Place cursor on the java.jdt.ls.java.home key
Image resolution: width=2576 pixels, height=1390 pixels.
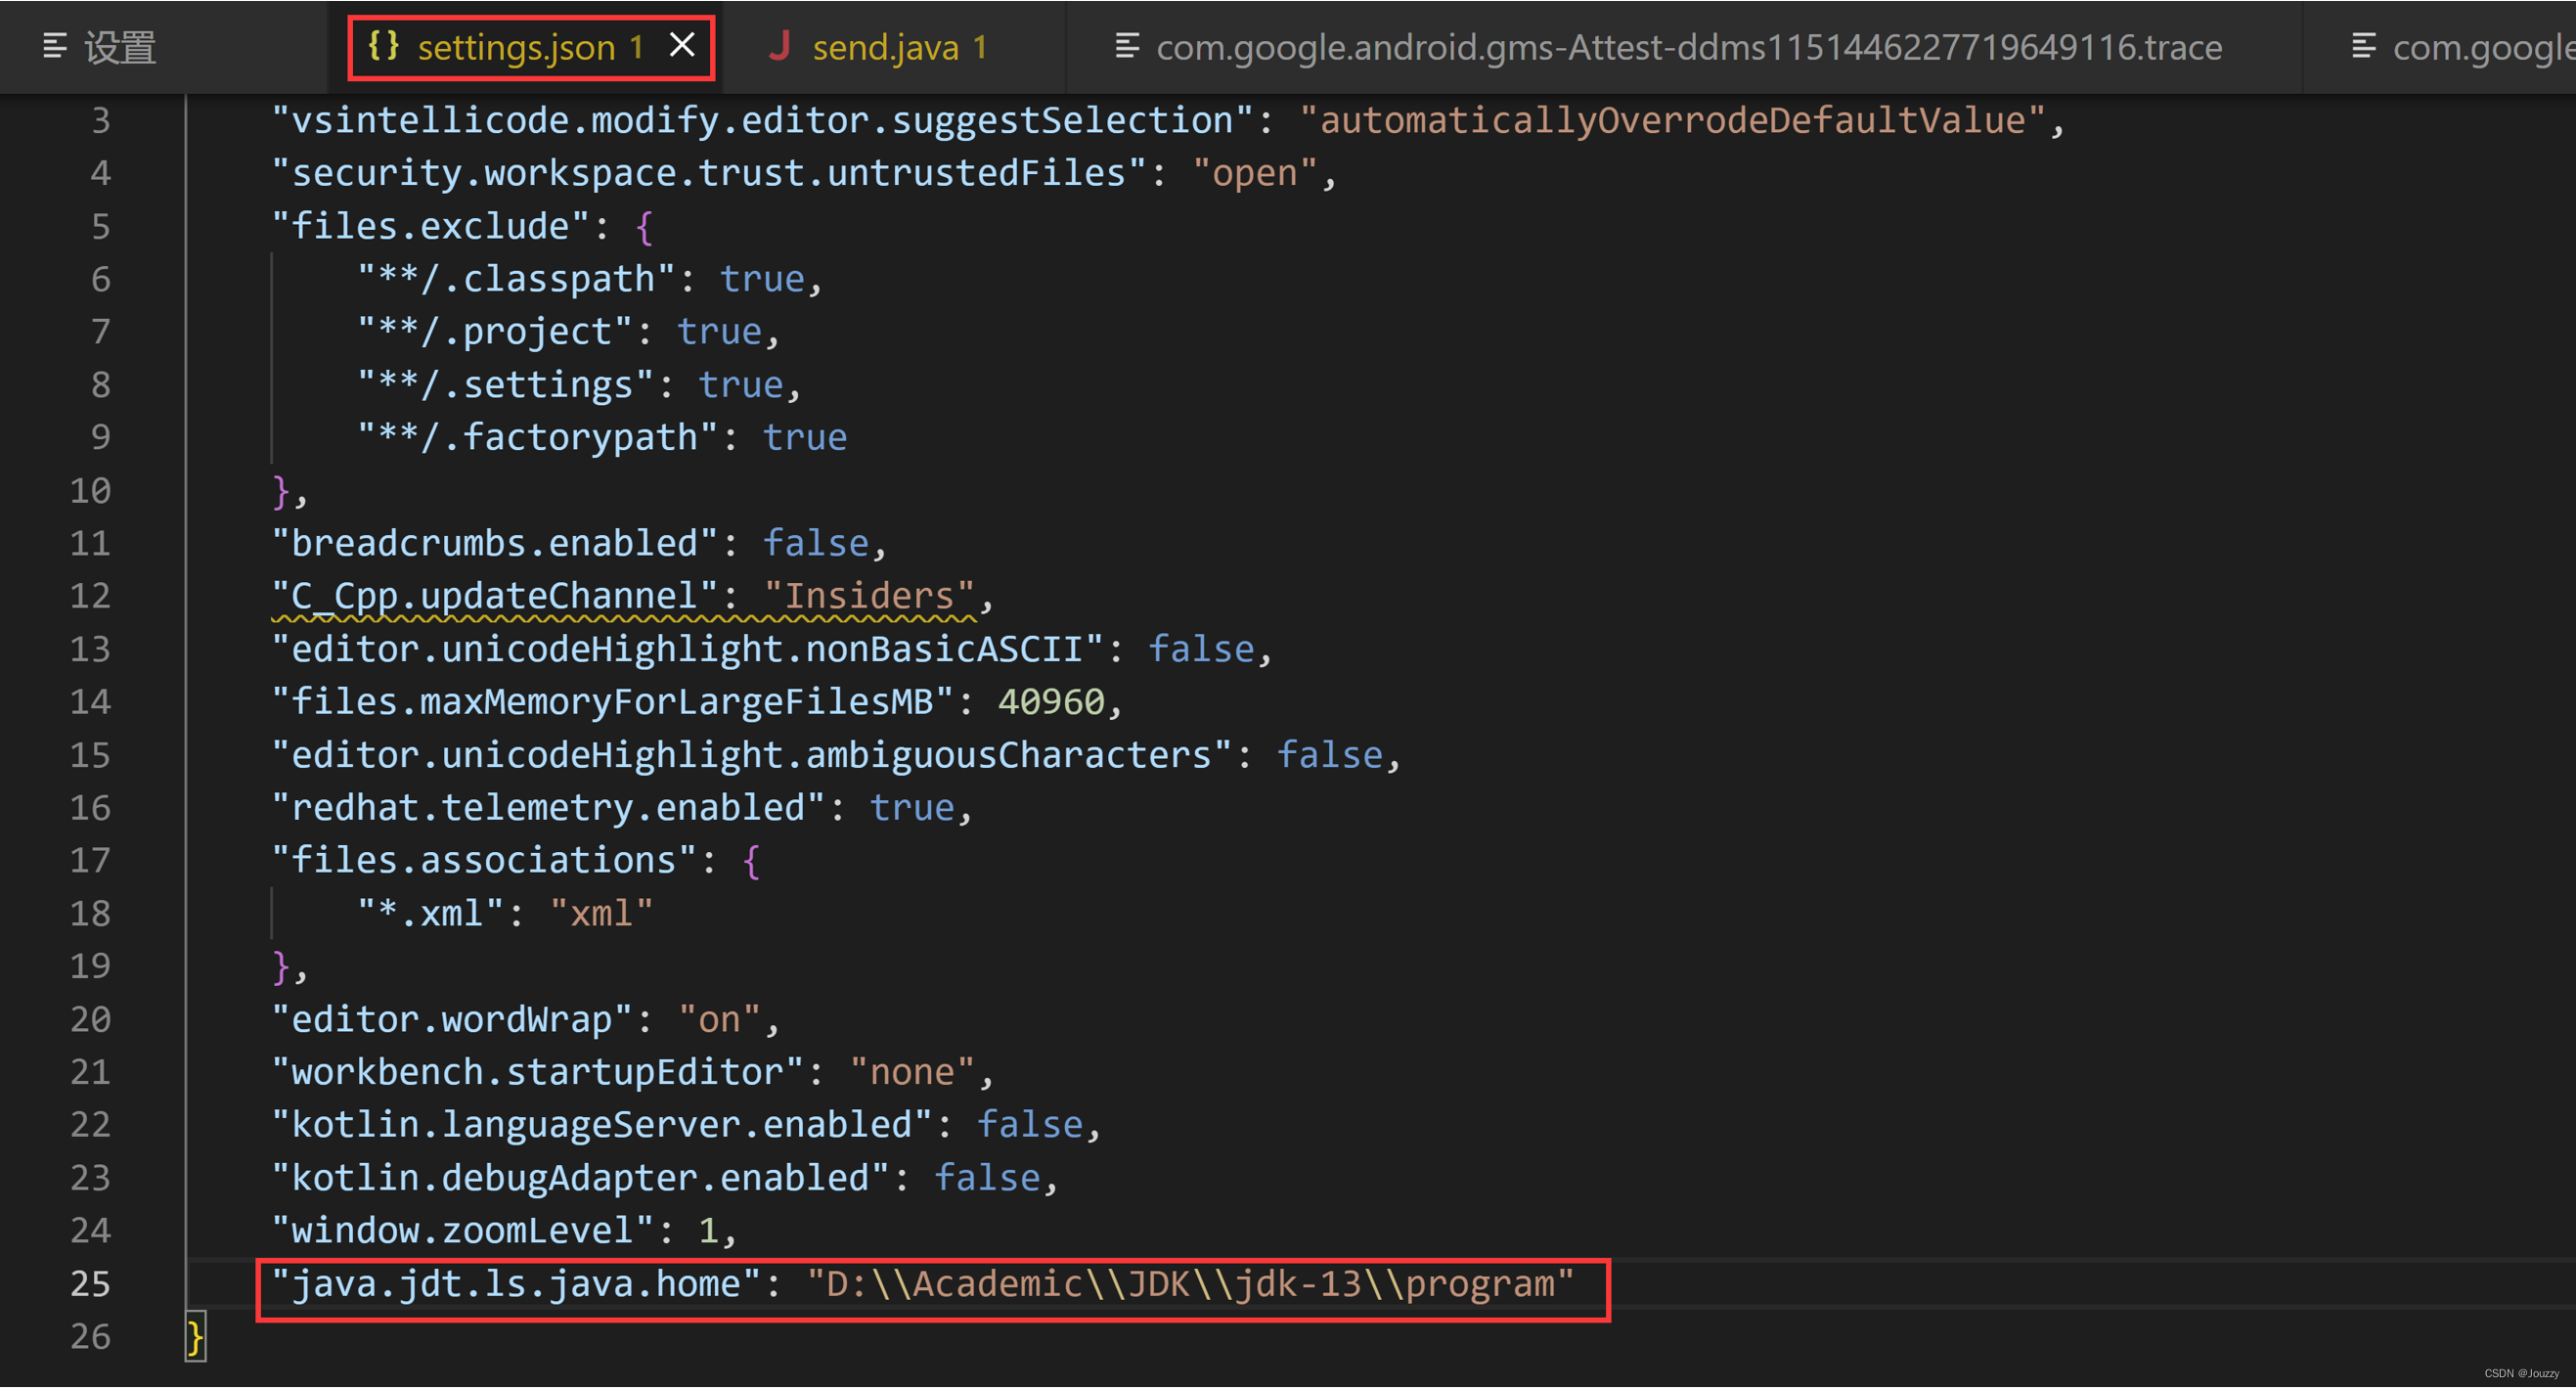point(515,1284)
